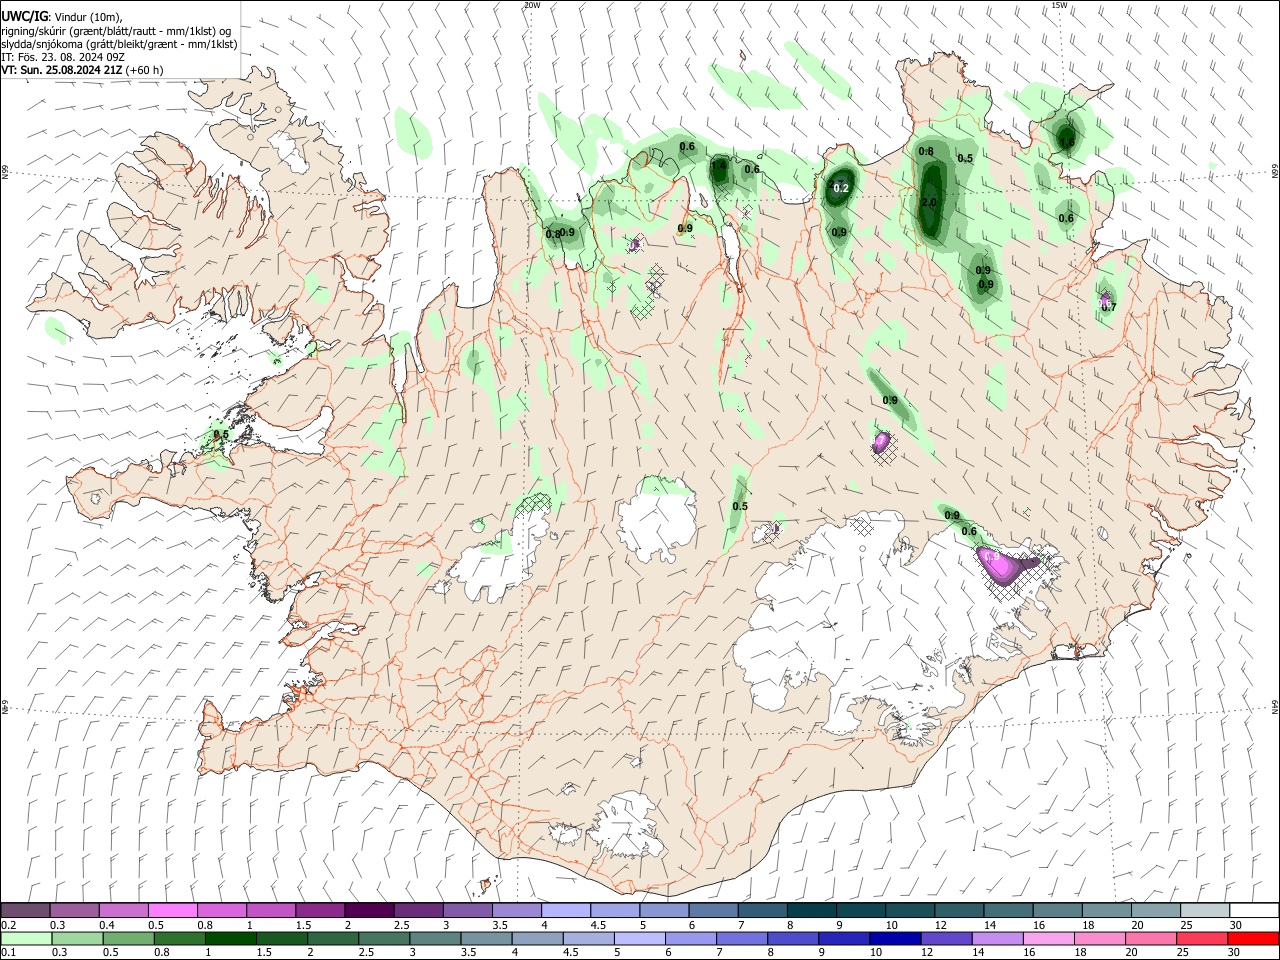Image resolution: width=1280 pixels, height=960 pixels.
Task: Click the '20W' longitude label
Action: click(x=532, y=5)
